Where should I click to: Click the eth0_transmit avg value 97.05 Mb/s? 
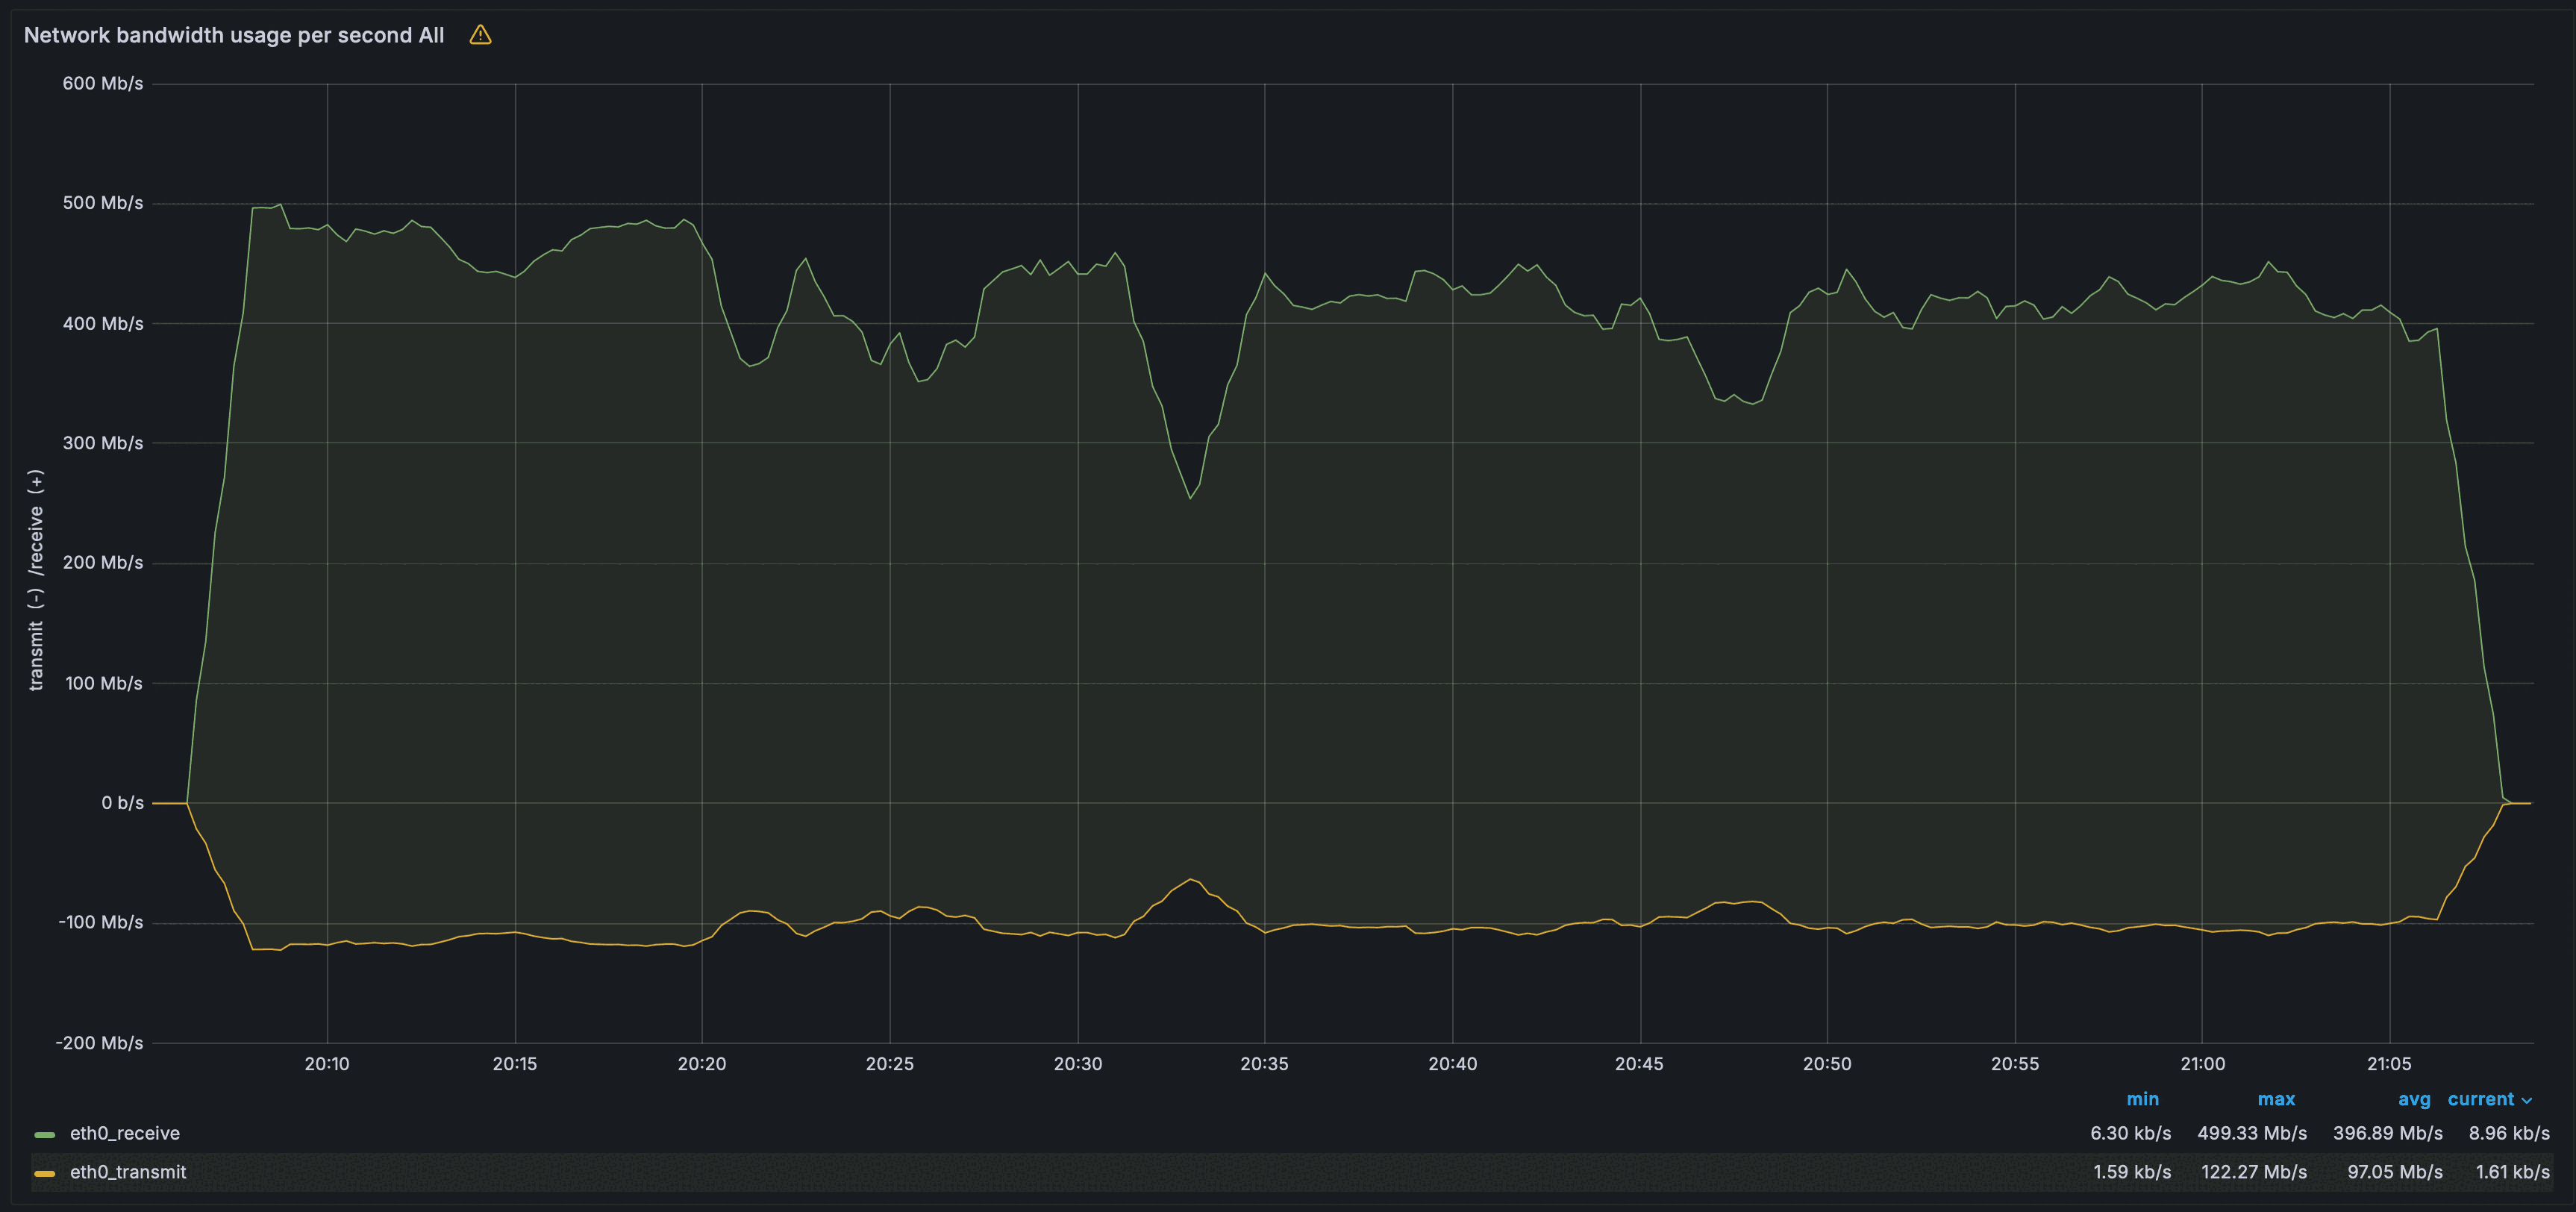tap(2394, 1172)
